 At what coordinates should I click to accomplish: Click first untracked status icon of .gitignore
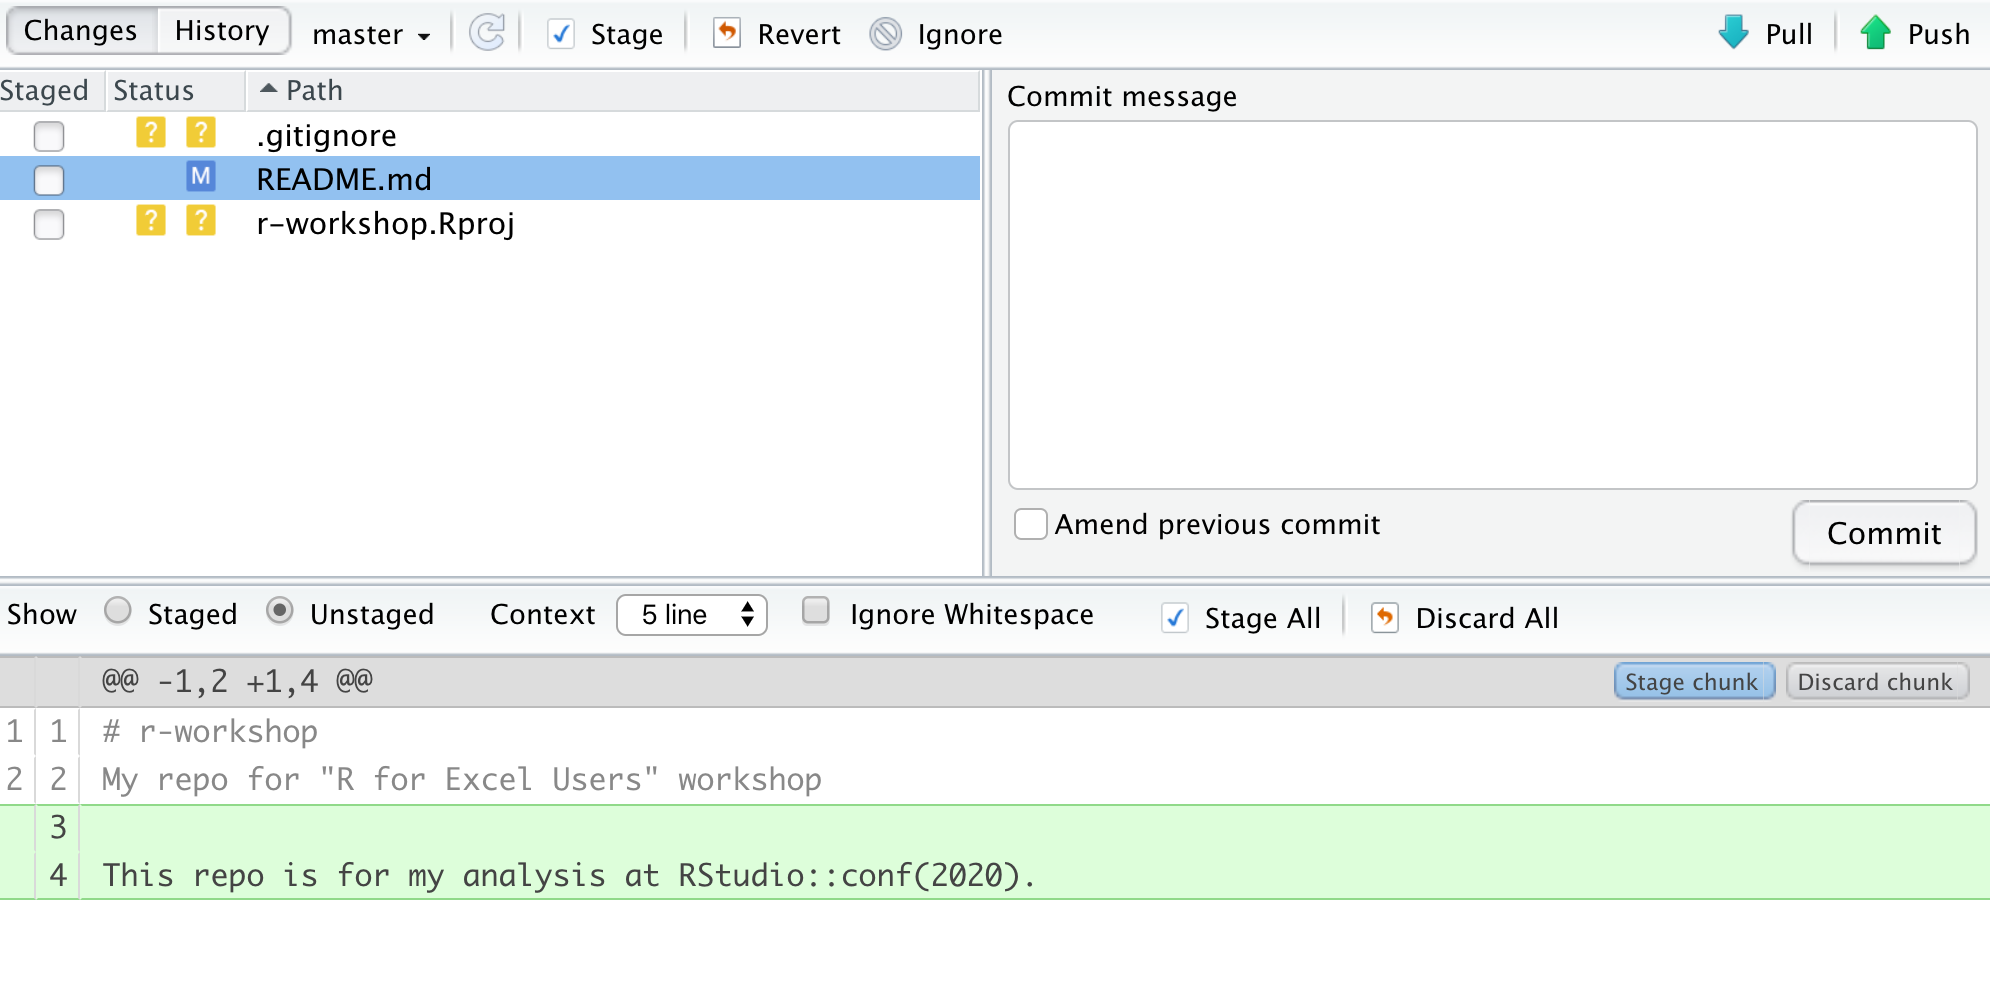pyautogui.click(x=151, y=132)
